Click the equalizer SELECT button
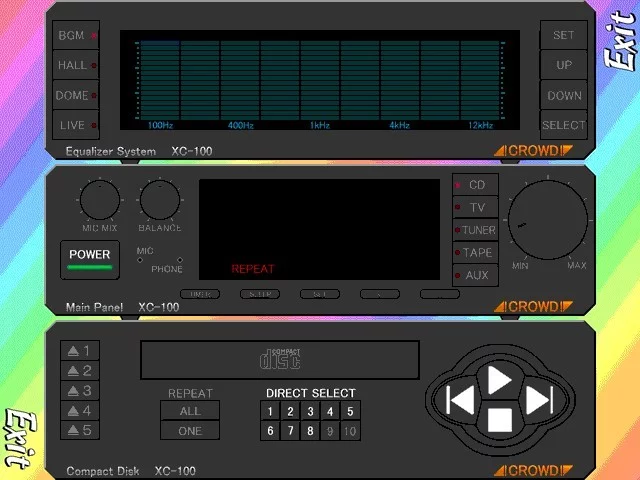The image size is (640, 480). (564, 125)
